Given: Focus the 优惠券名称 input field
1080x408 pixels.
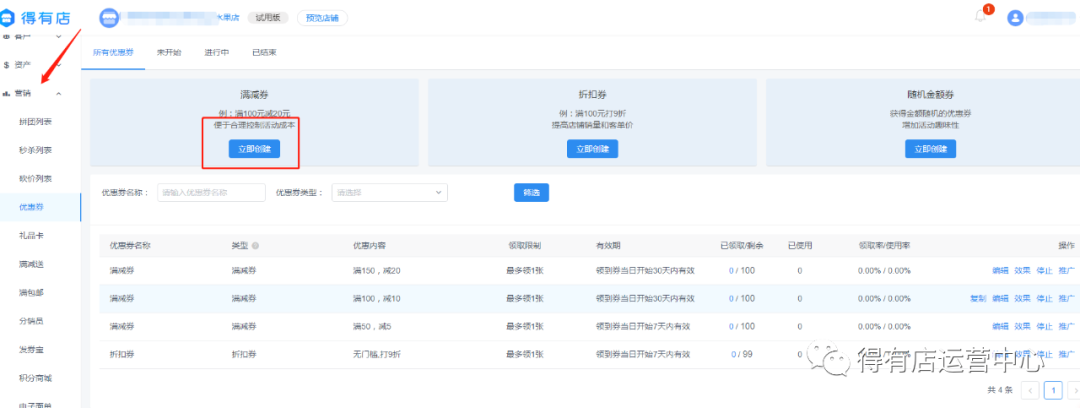Looking at the screenshot, I should click(211, 193).
